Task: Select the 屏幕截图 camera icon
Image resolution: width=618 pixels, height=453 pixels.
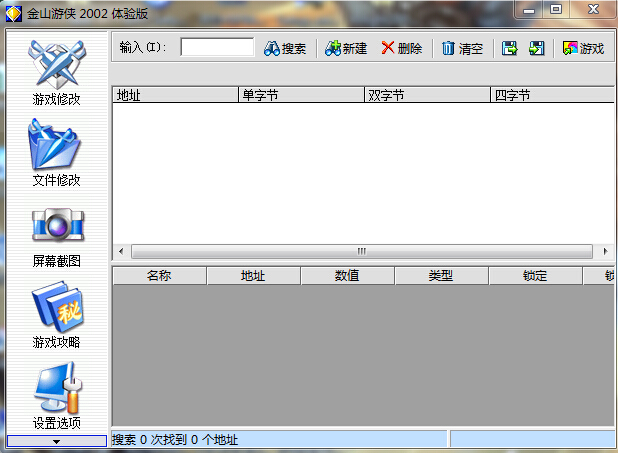Action: coord(57,238)
